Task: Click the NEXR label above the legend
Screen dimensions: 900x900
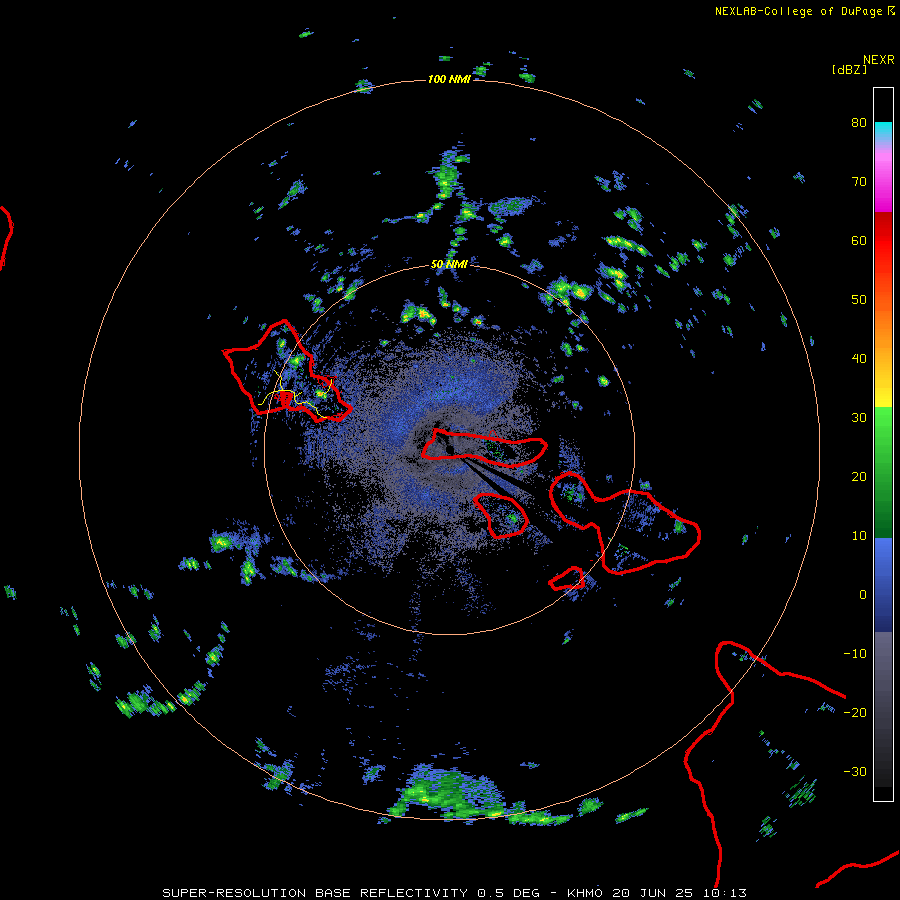Action: coord(879,60)
